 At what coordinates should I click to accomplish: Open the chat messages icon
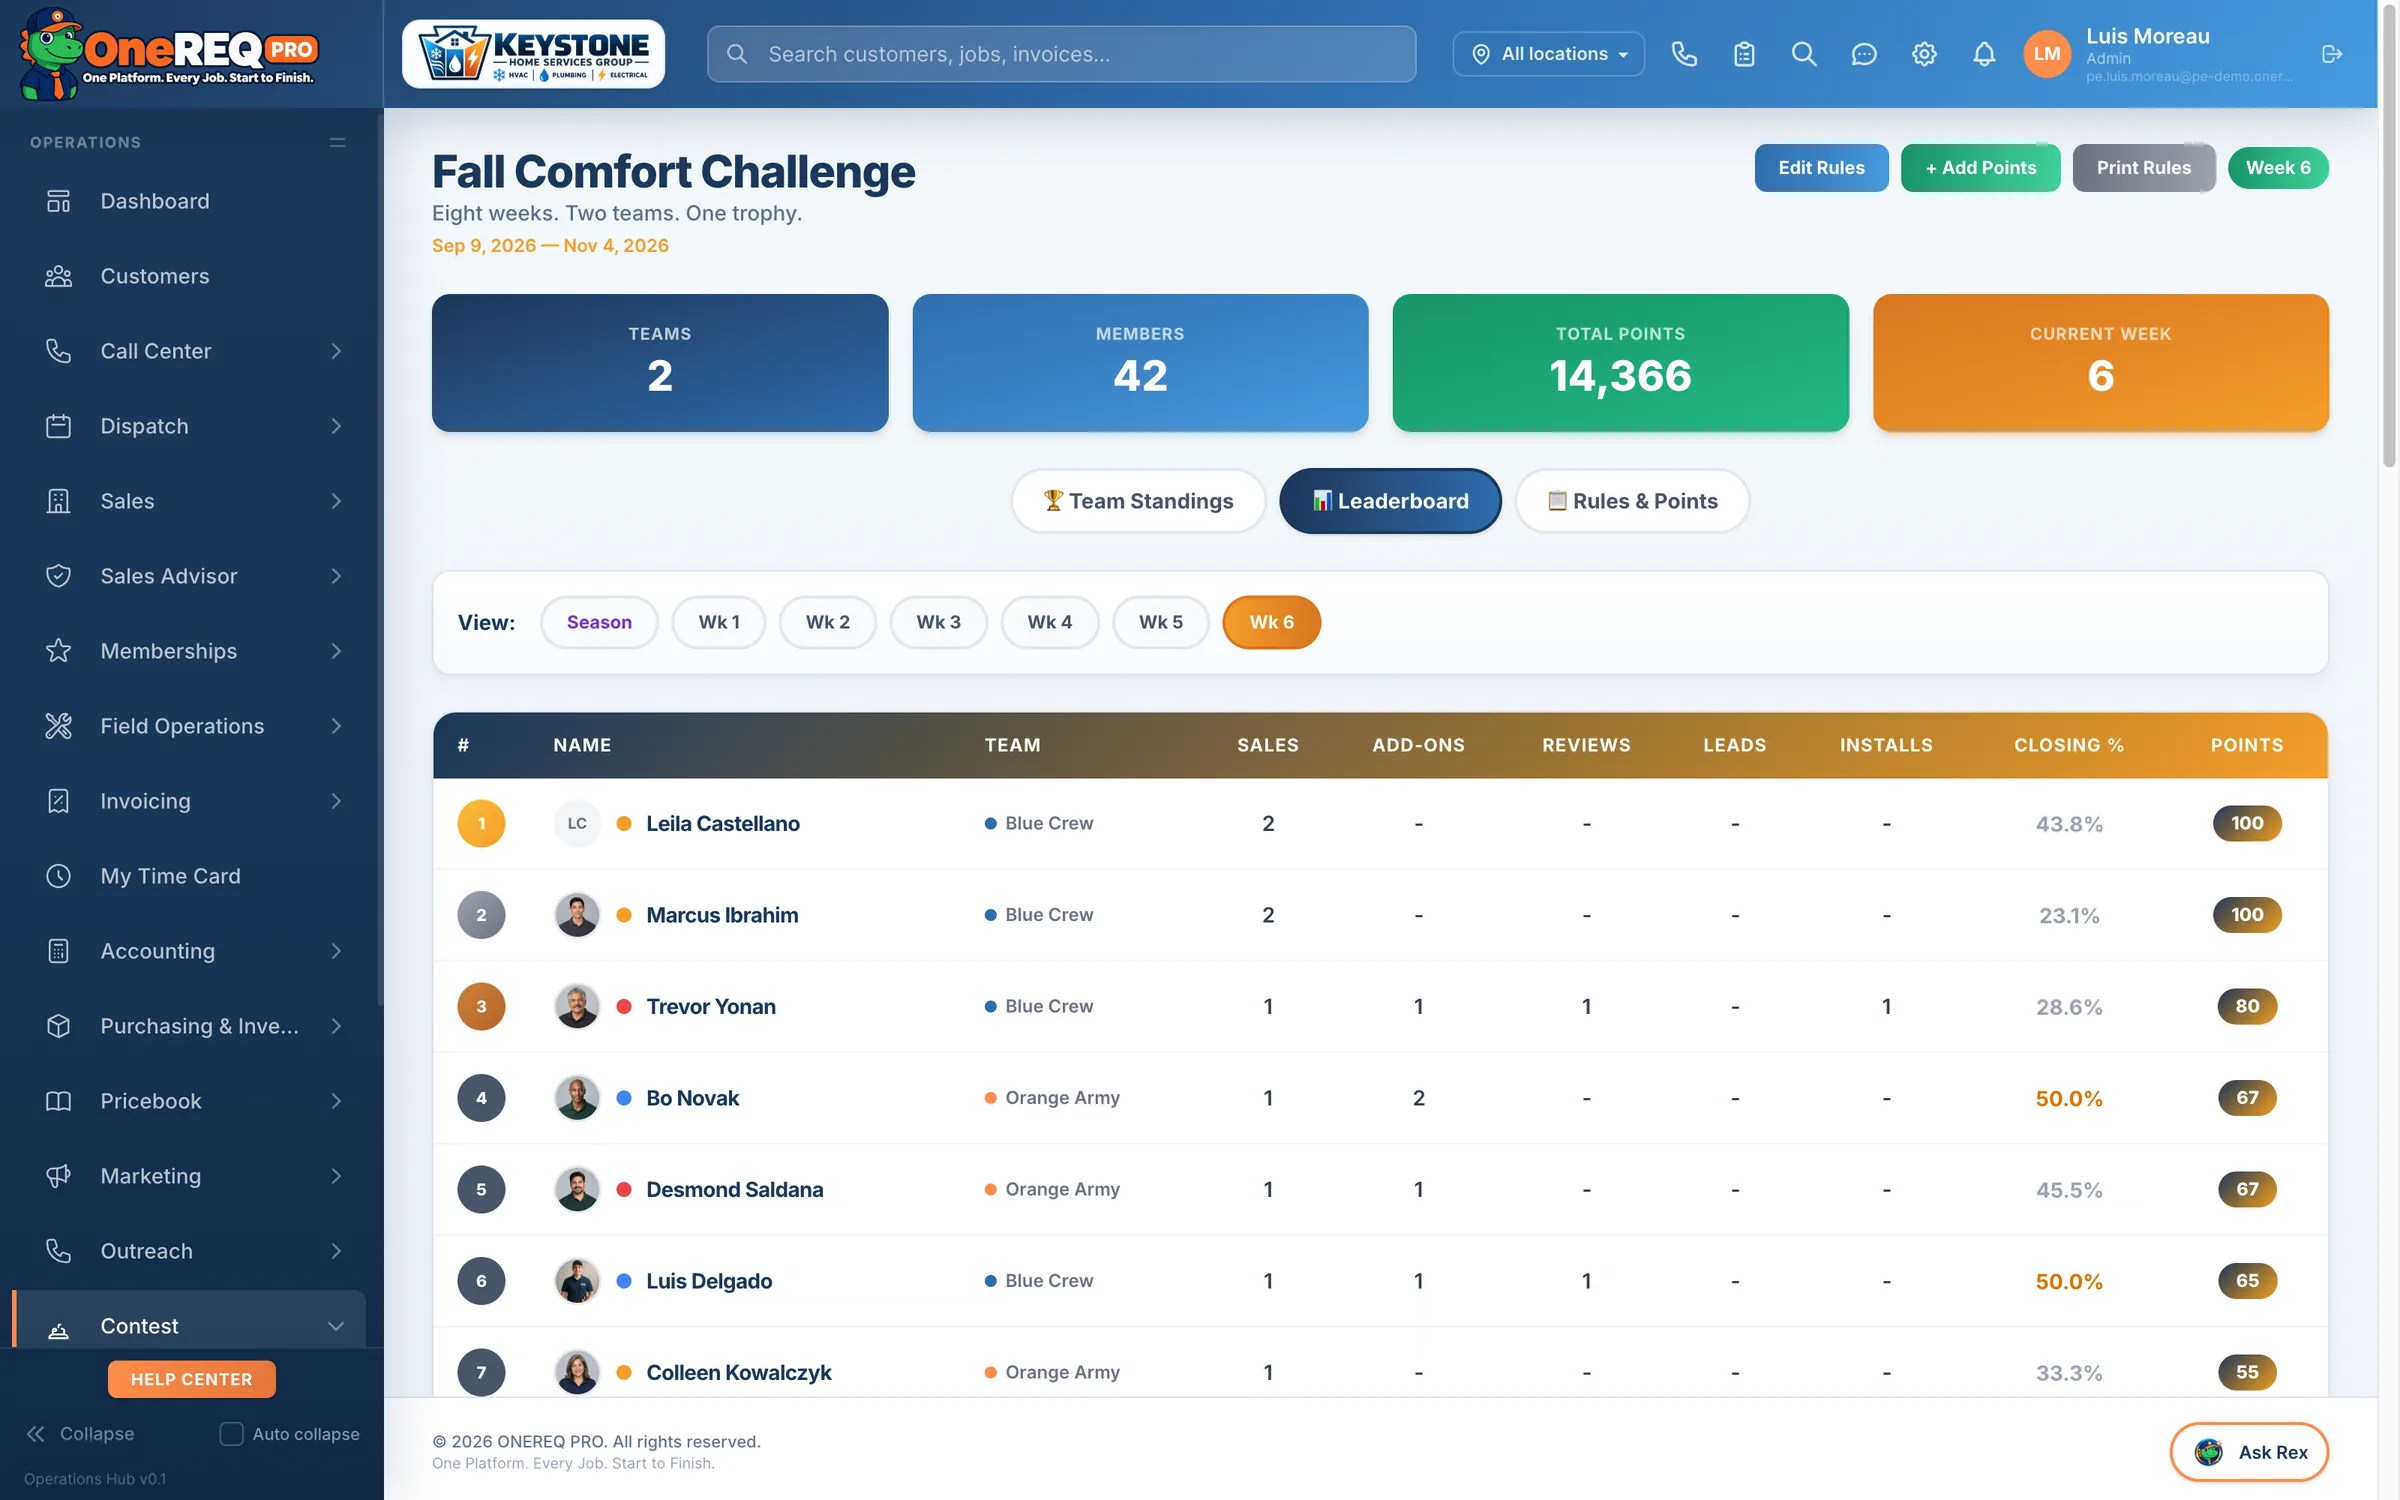[1864, 54]
